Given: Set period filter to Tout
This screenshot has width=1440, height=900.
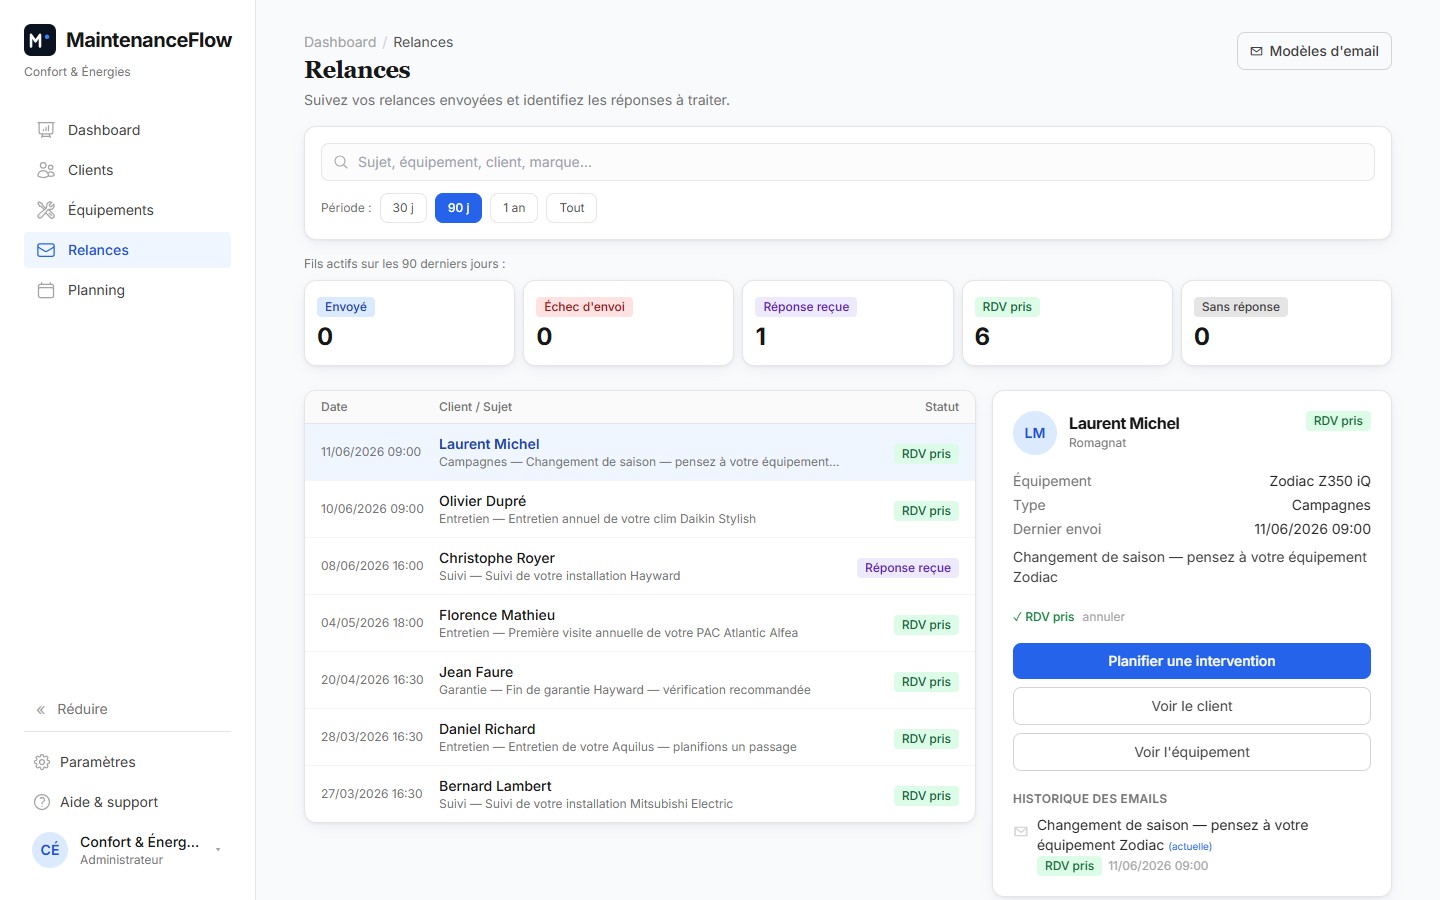Looking at the screenshot, I should tap(572, 208).
